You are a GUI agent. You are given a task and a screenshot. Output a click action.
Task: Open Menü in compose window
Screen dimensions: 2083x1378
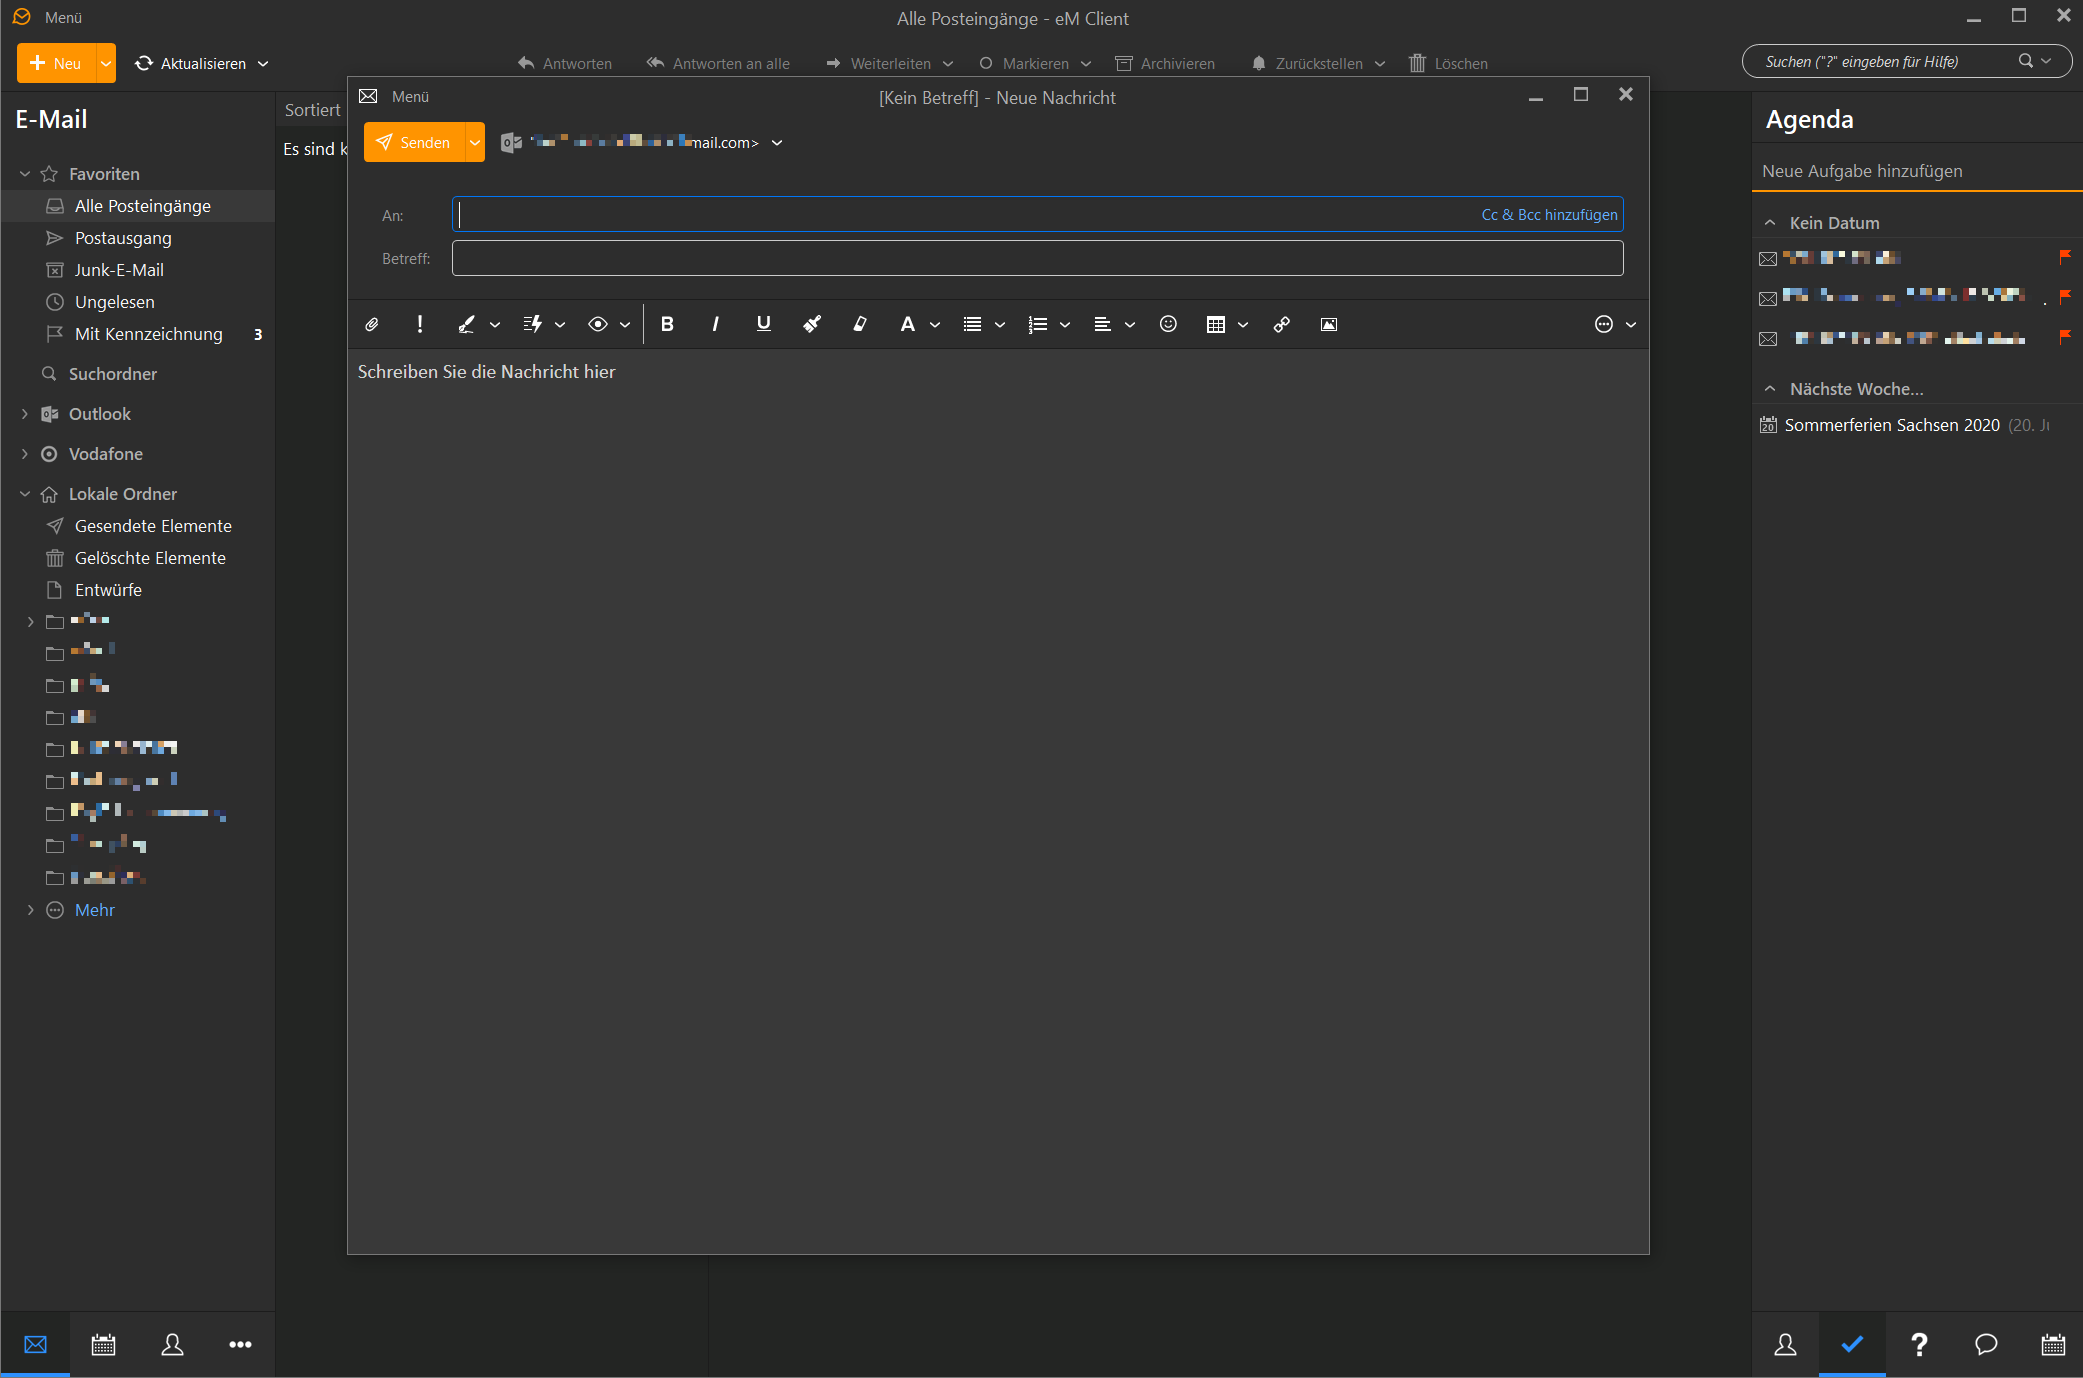409,97
